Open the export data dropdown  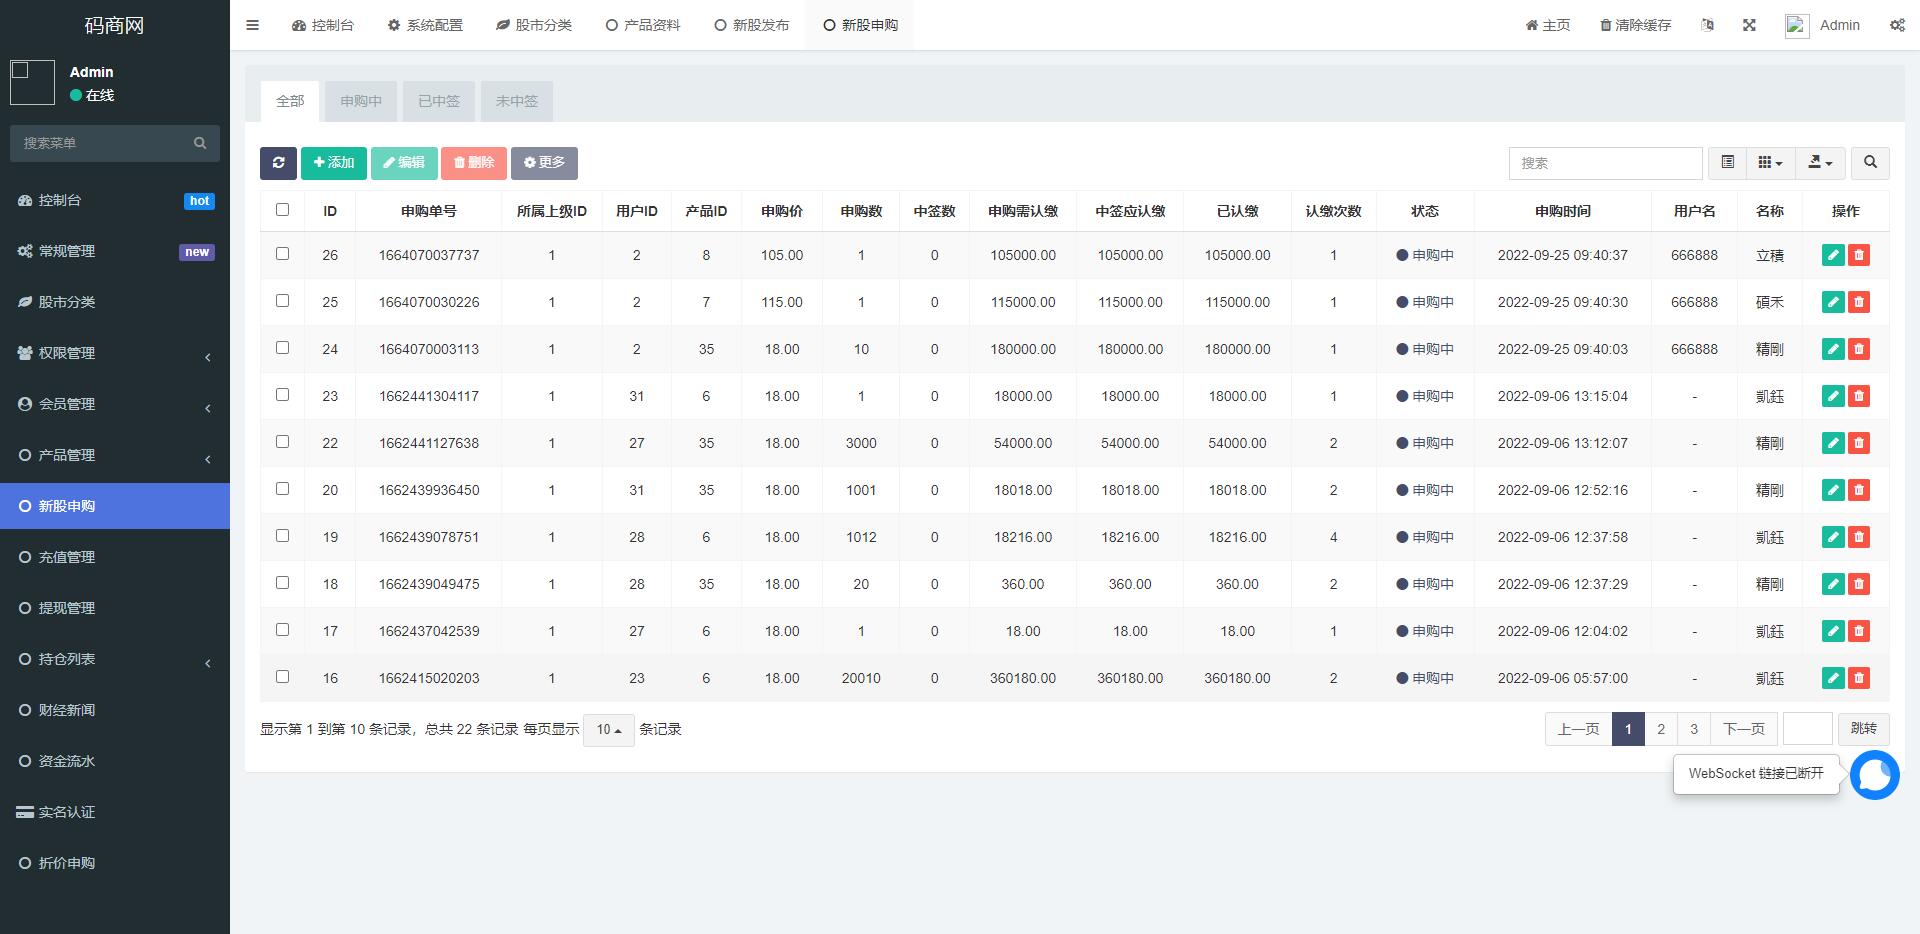[1820, 163]
